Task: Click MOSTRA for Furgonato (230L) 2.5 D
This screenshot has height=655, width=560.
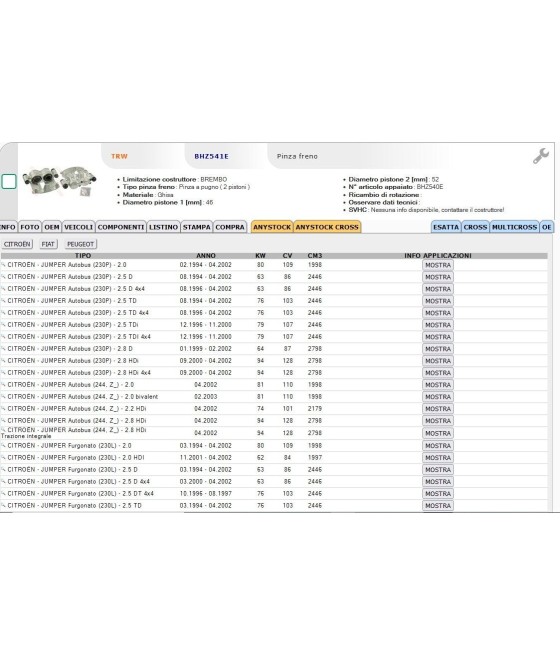Action: point(438,470)
